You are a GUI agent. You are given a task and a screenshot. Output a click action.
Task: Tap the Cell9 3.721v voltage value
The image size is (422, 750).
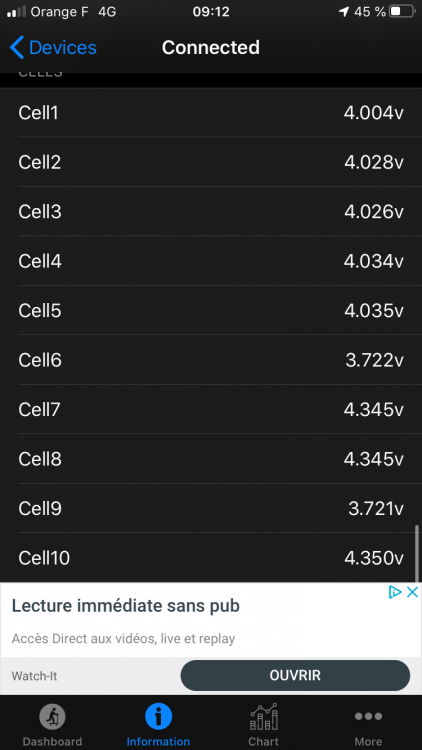pyautogui.click(x=376, y=509)
